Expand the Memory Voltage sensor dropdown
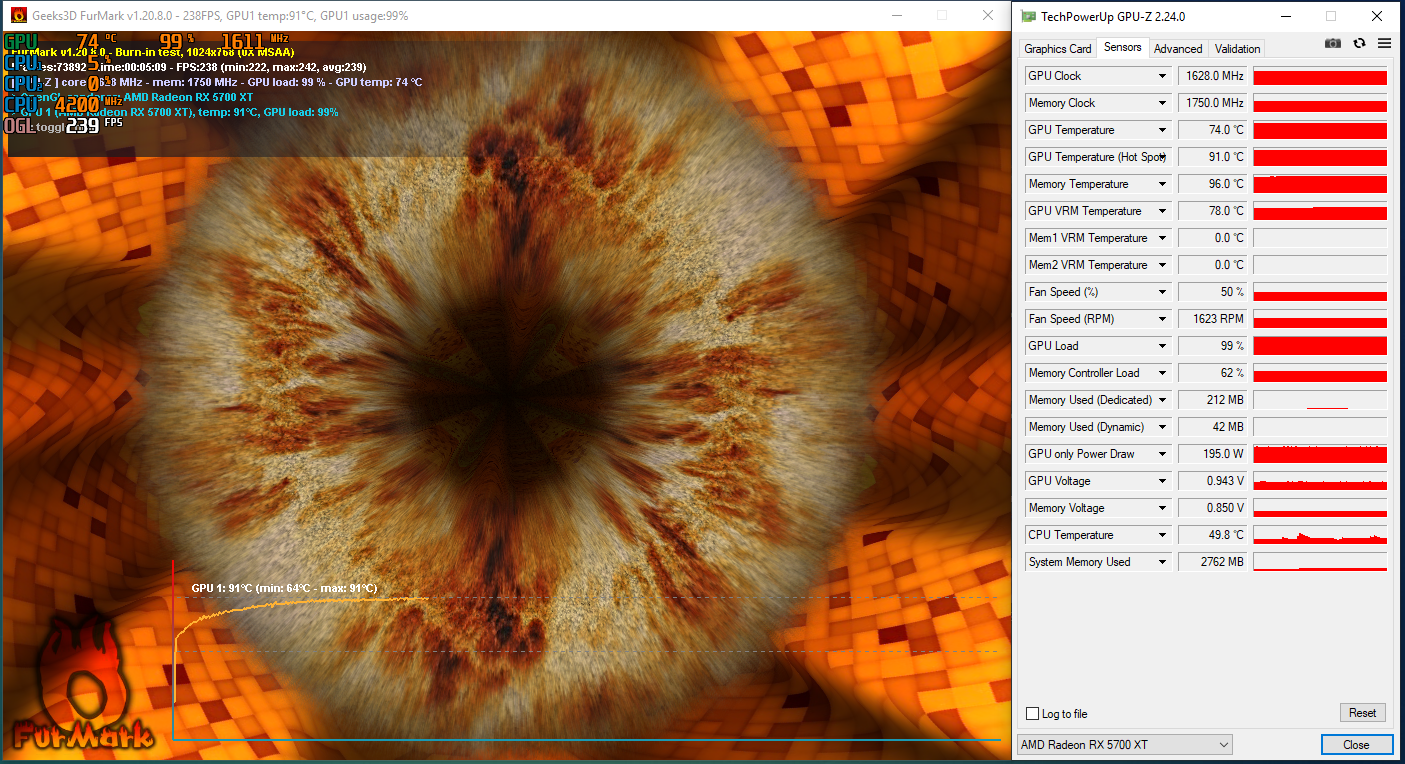This screenshot has height=764, width=1405. pos(1162,508)
